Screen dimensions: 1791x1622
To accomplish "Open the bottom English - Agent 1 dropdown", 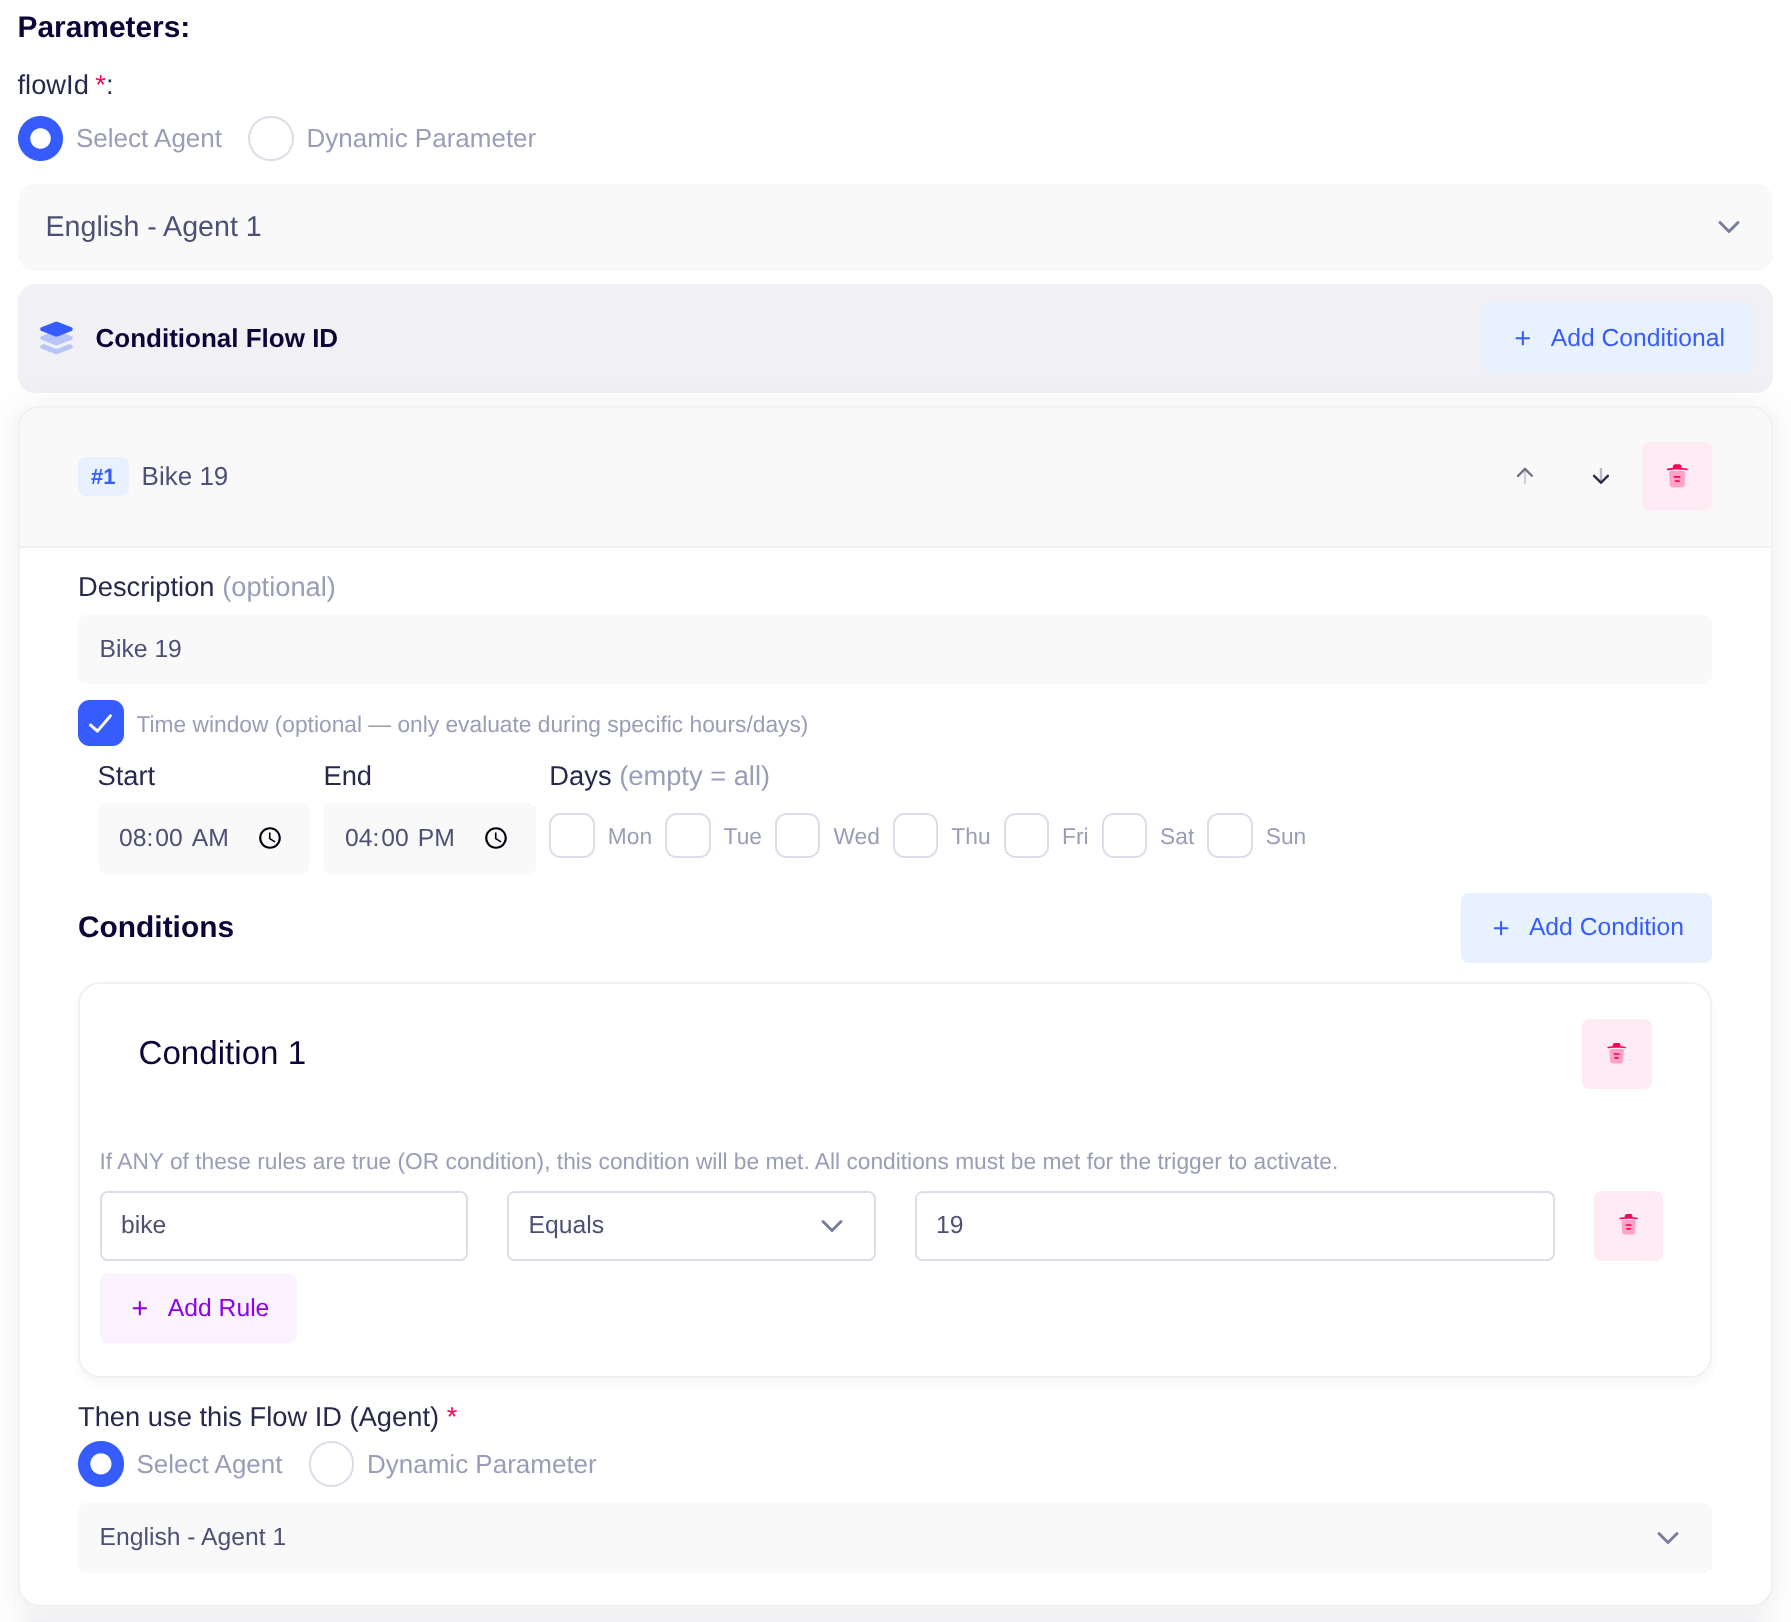I will (895, 1538).
